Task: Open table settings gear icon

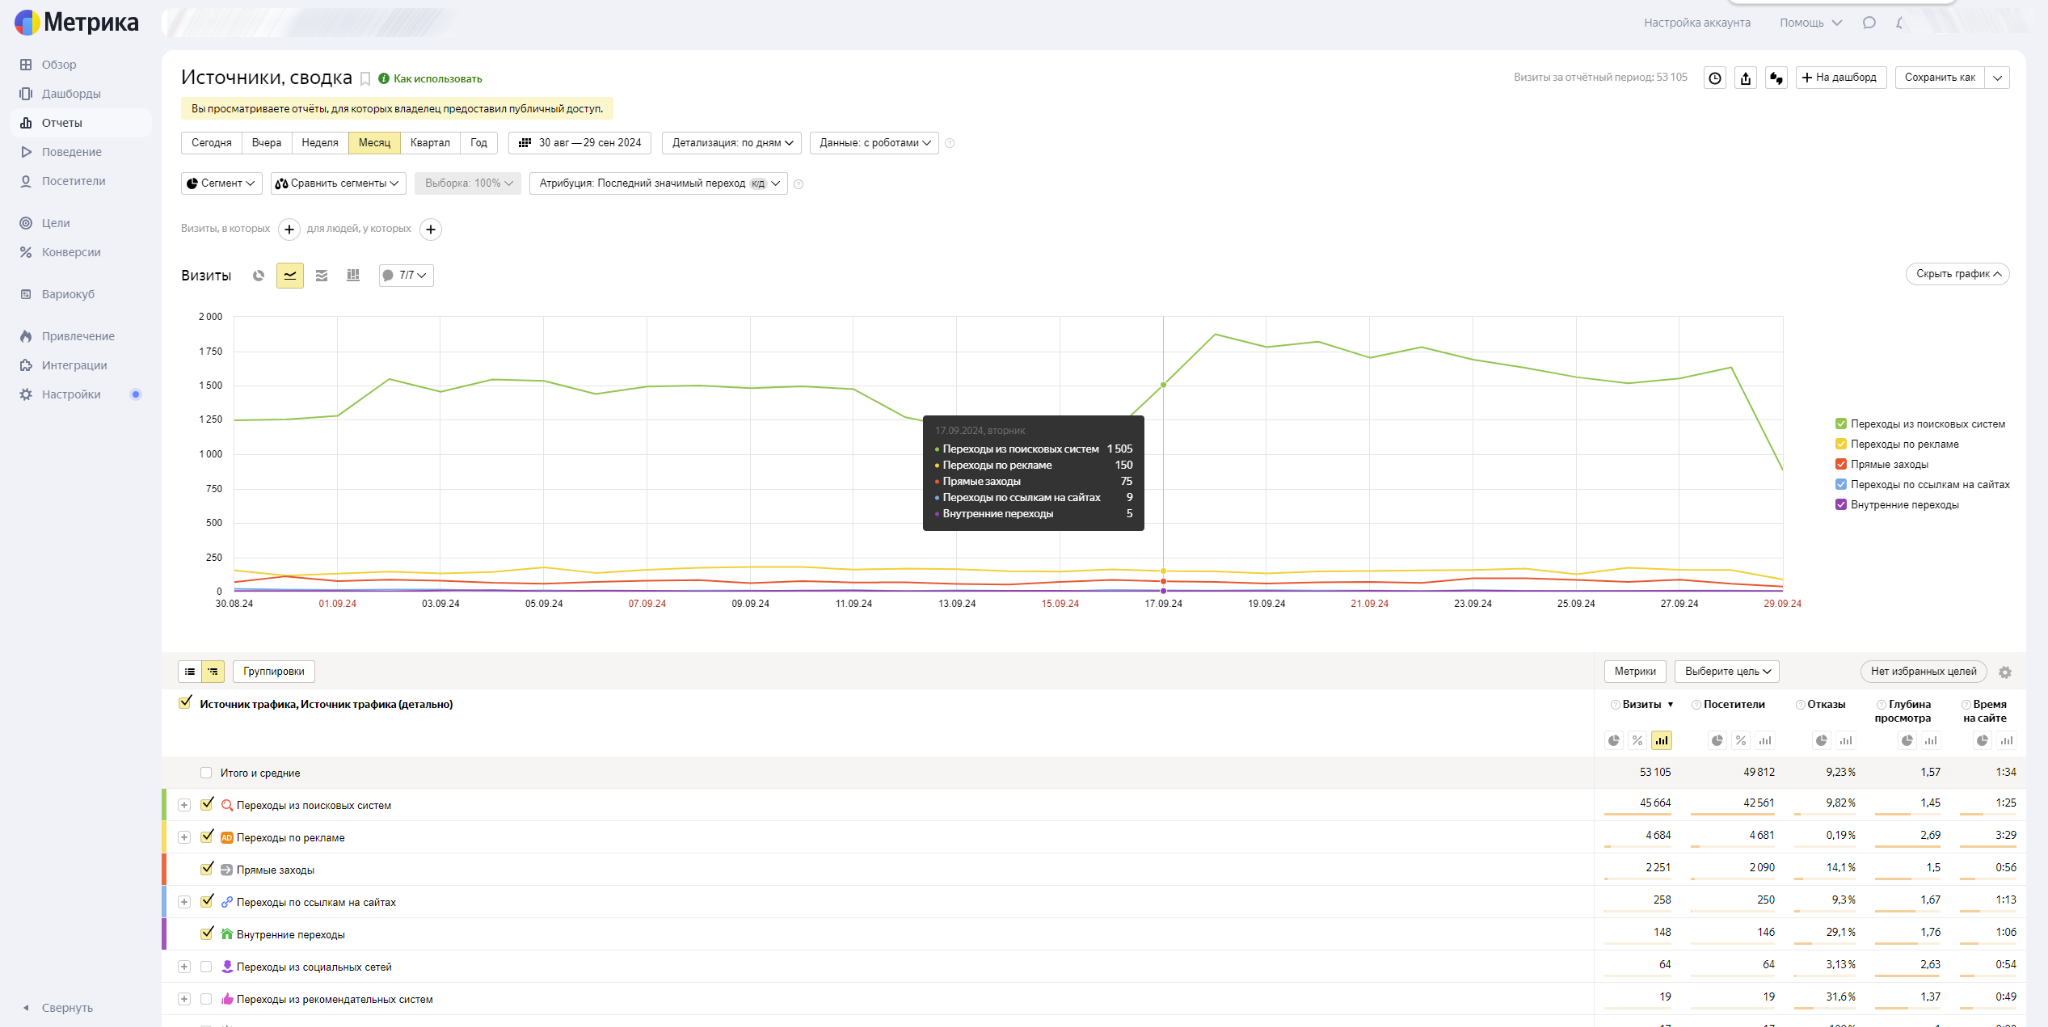Action: coord(2005,673)
